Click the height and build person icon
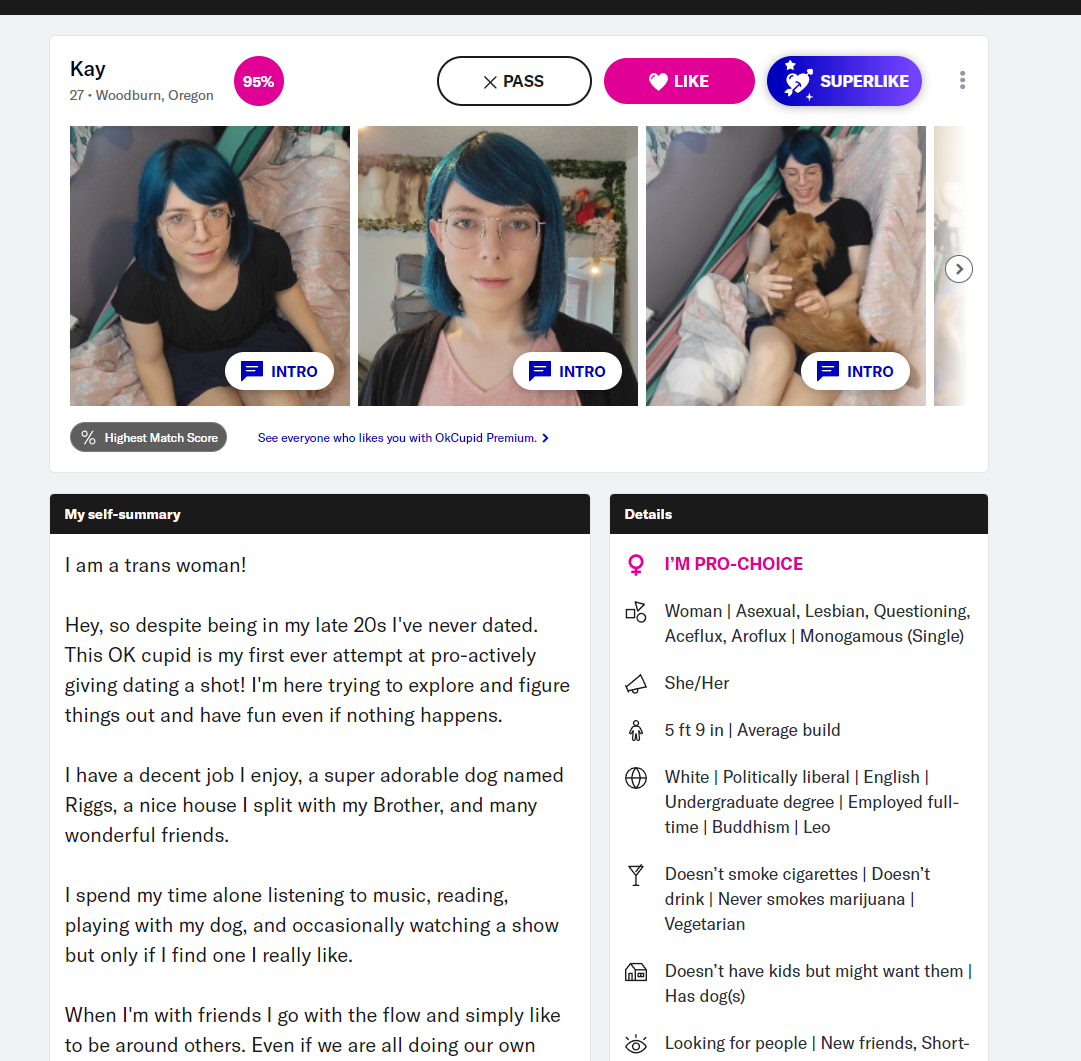 636,730
